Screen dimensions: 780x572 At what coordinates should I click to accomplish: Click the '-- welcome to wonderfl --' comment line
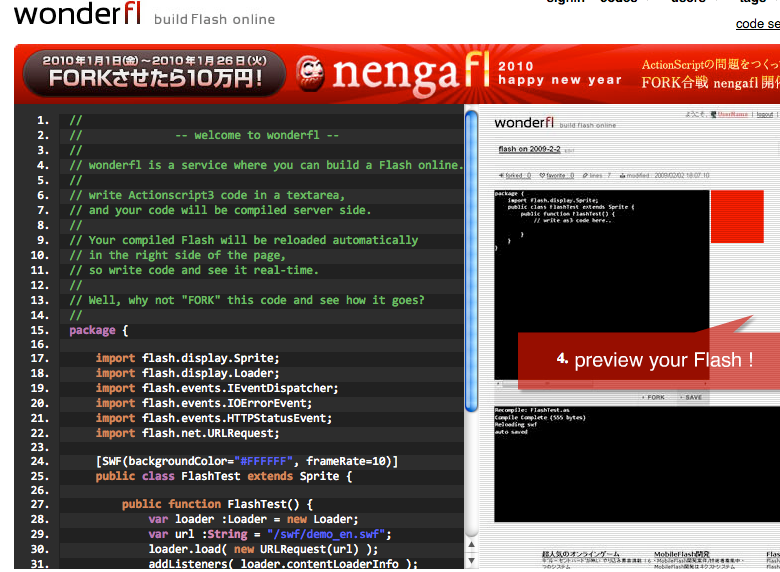[257, 135]
